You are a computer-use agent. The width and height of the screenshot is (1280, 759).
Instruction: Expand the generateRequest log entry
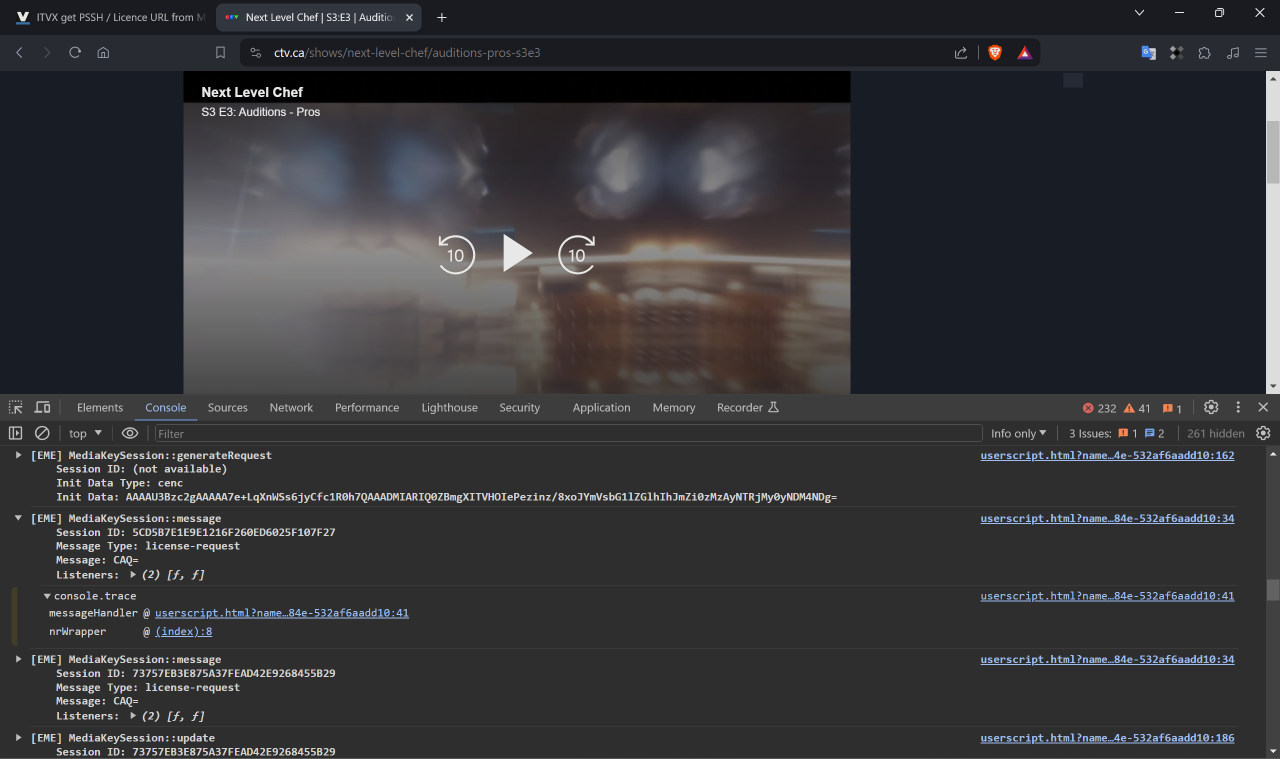pyautogui.click(x=18, y=455)
